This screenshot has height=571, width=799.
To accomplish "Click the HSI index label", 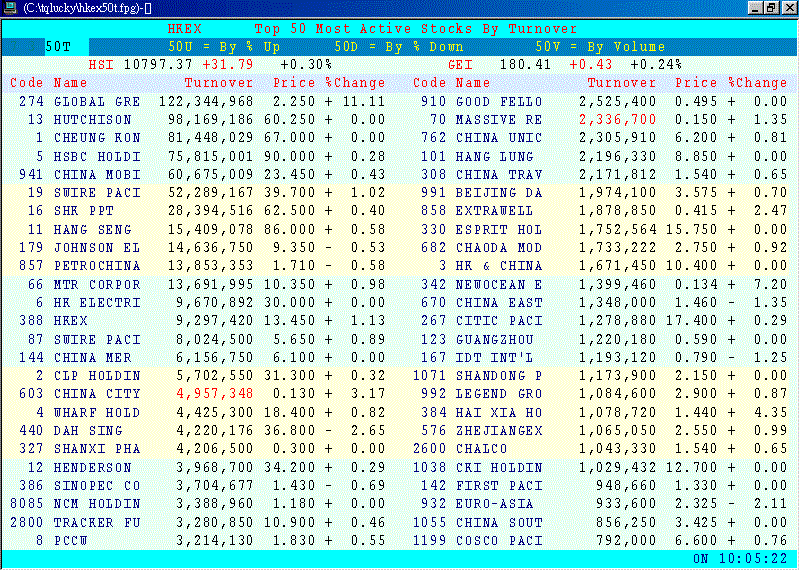I will [101, 65].
